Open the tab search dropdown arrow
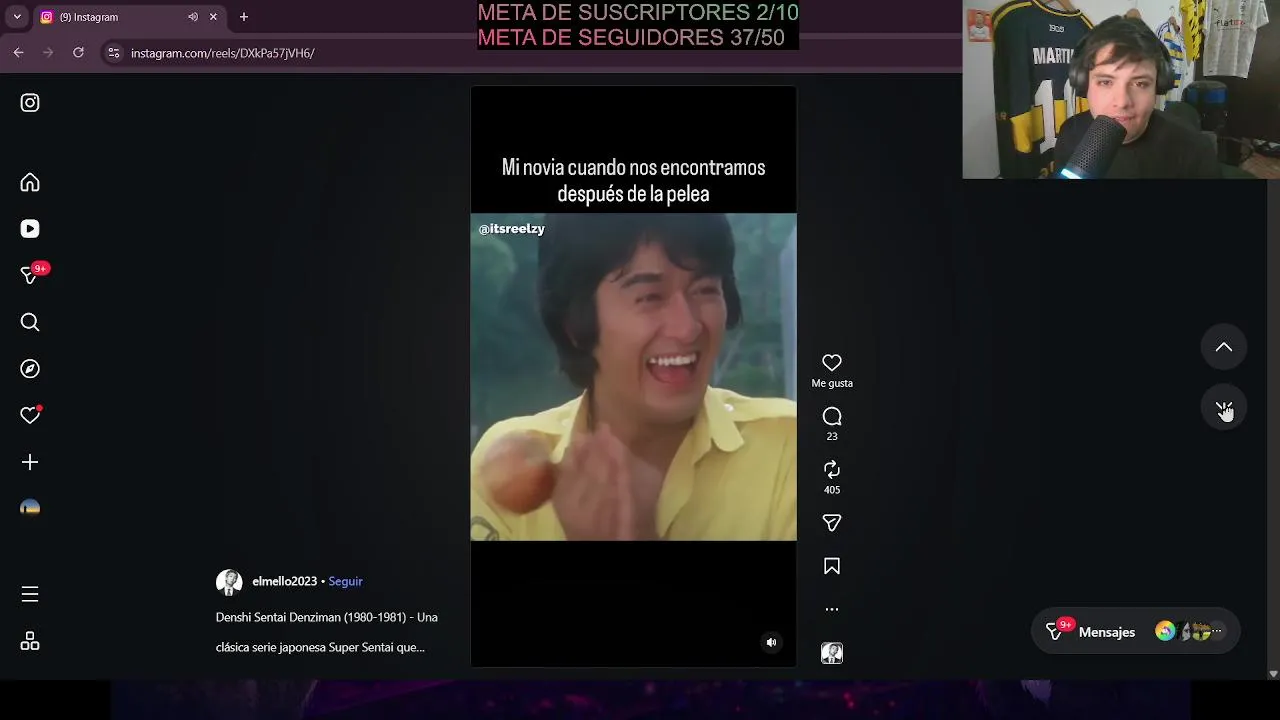 (17, 17)
